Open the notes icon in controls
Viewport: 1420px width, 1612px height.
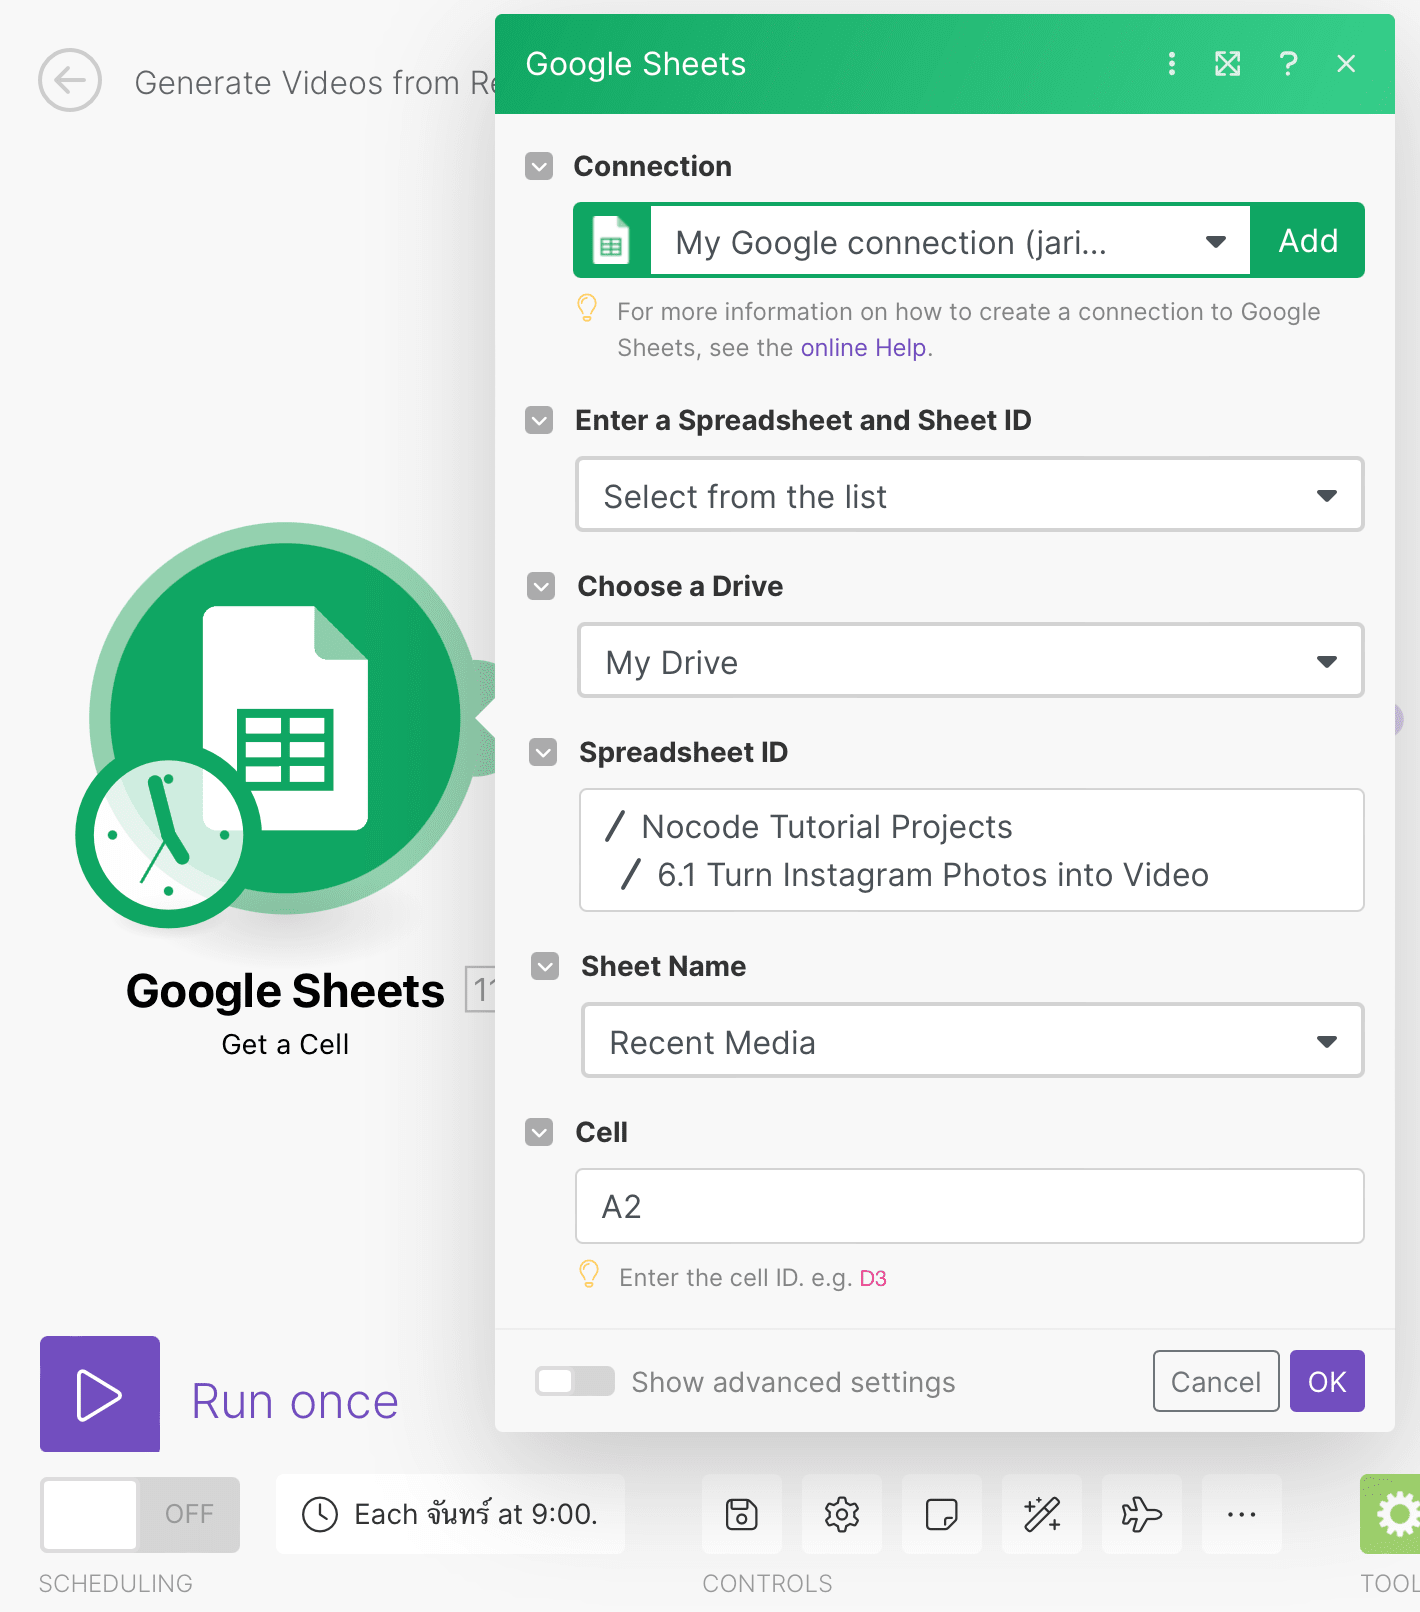click(x=942, y=1514)
